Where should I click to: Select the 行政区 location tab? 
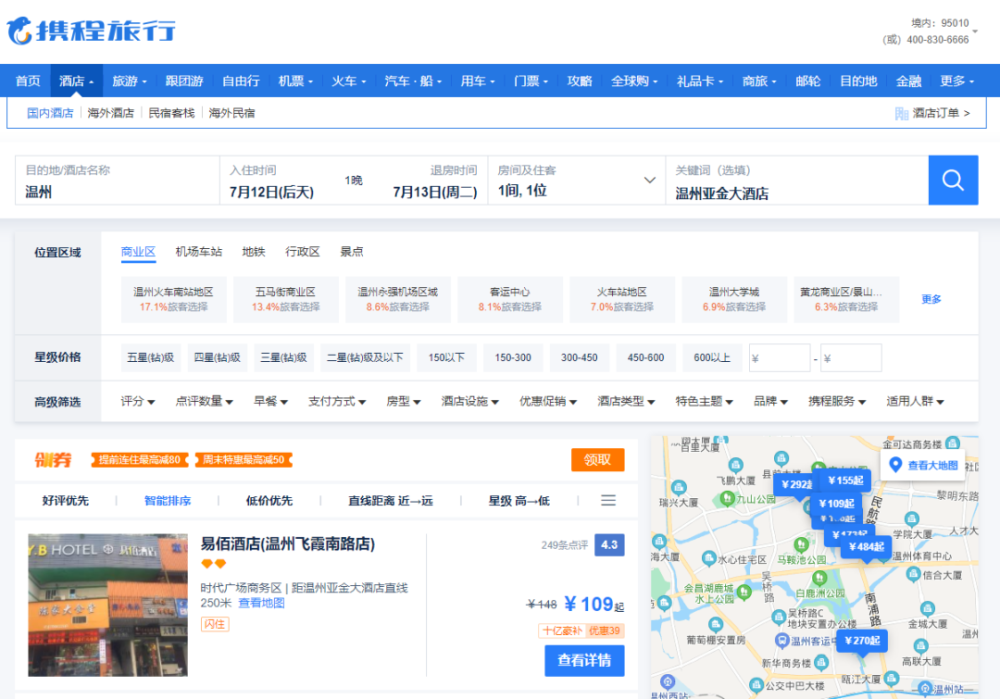tap(302, 252)
